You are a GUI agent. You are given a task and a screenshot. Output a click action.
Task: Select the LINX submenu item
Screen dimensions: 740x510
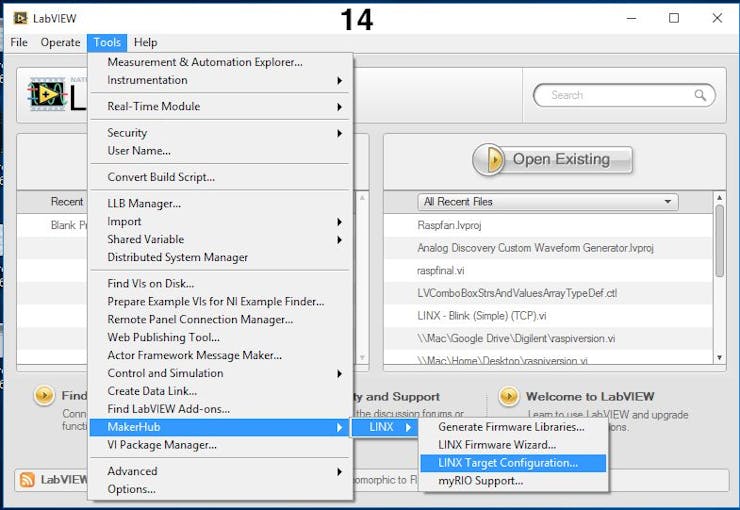point(385,427)
